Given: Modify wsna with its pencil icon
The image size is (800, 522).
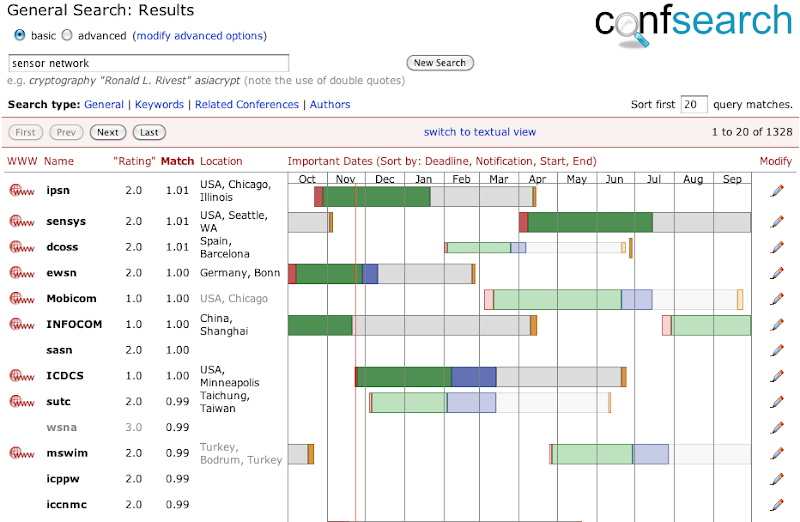Looking at the screenshot, I should pyautogui.click(x=777, y=428).
